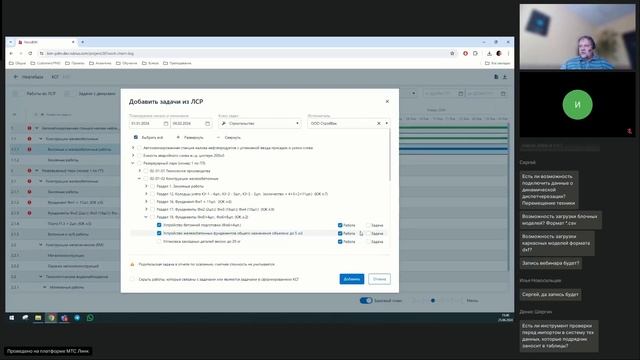The width and height of the screenshot is (640, 360).
Task: Uncheck Устройство бетонной подготовки checkbox
Action: [159, 225]
